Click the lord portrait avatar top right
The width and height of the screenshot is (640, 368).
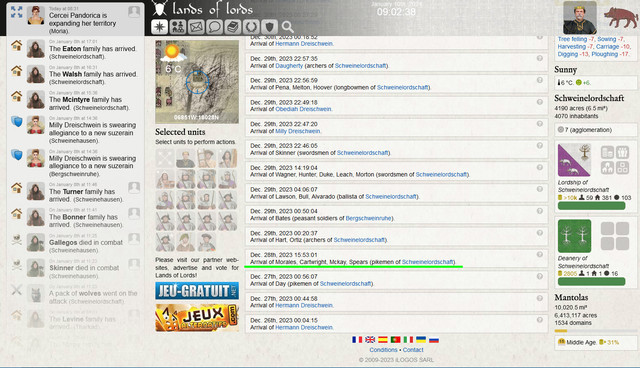point(580,18)
